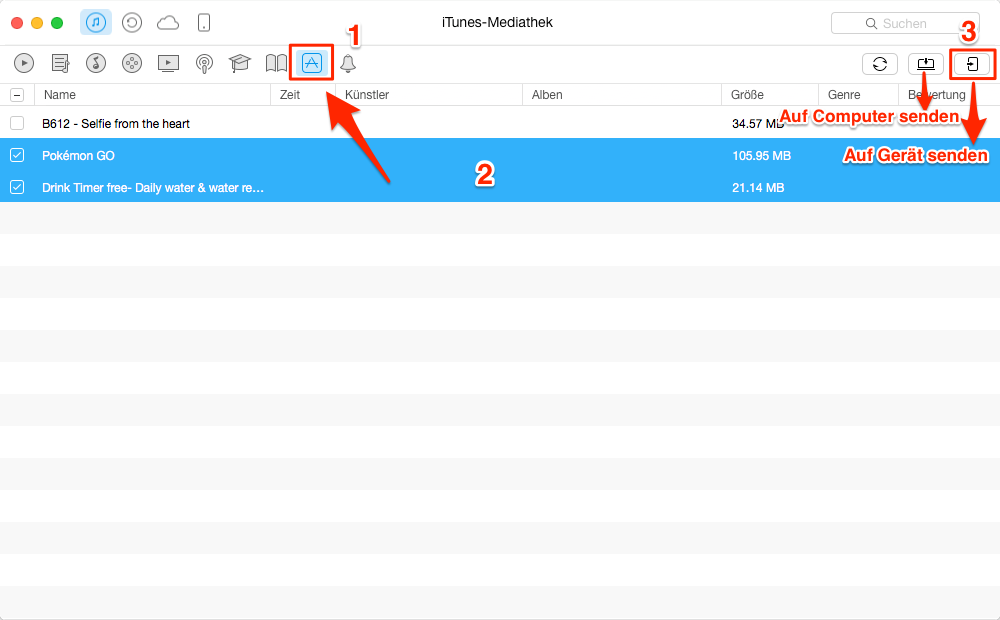The width and height of the screenshot is (1000, 620).
Task: Select the Drink Timer free app name
Action: [153, 188]
